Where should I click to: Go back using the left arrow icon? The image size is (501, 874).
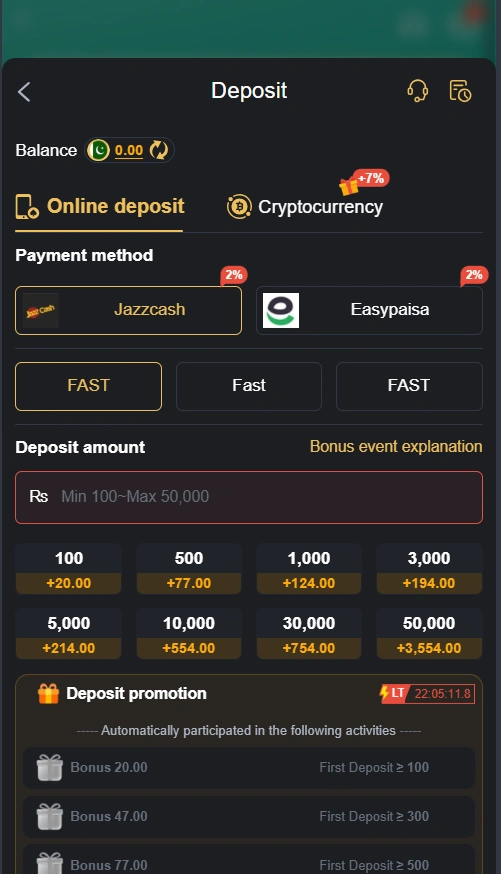tap(24, 92)
